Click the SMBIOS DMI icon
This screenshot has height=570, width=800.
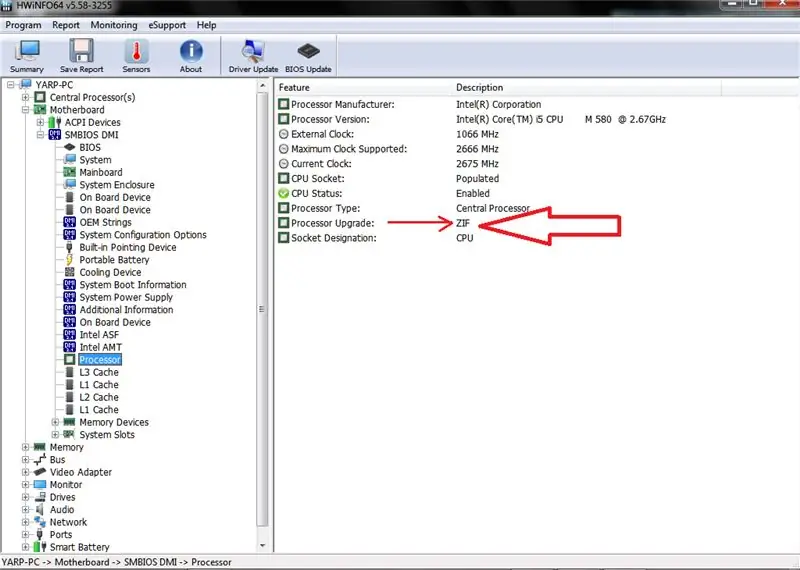point(55,135)
